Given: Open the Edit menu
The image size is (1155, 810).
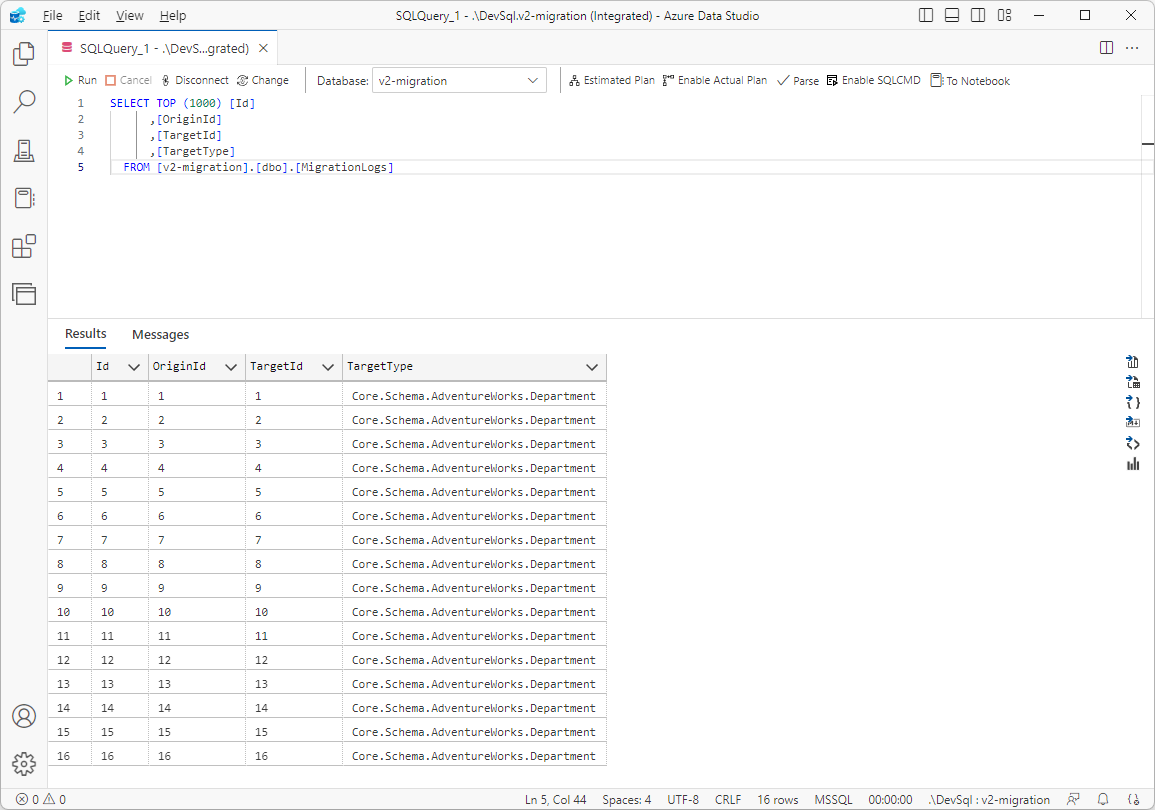Looking at the screenshot, I should pyautogui.click(x=89, y=15).
